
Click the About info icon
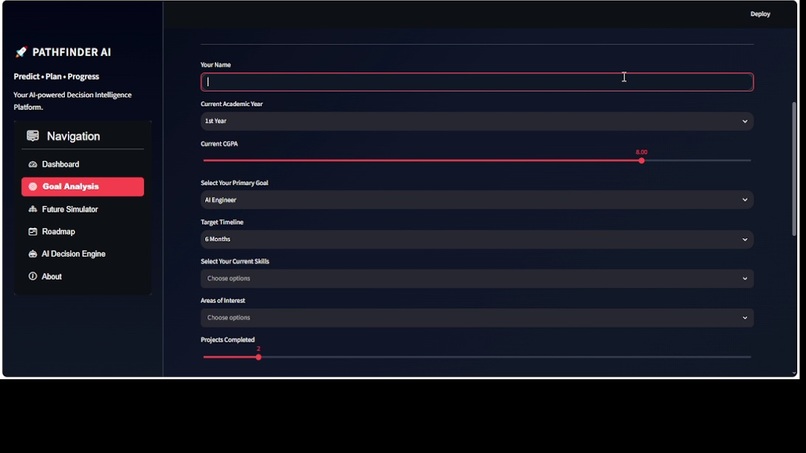tap(33, 276)
